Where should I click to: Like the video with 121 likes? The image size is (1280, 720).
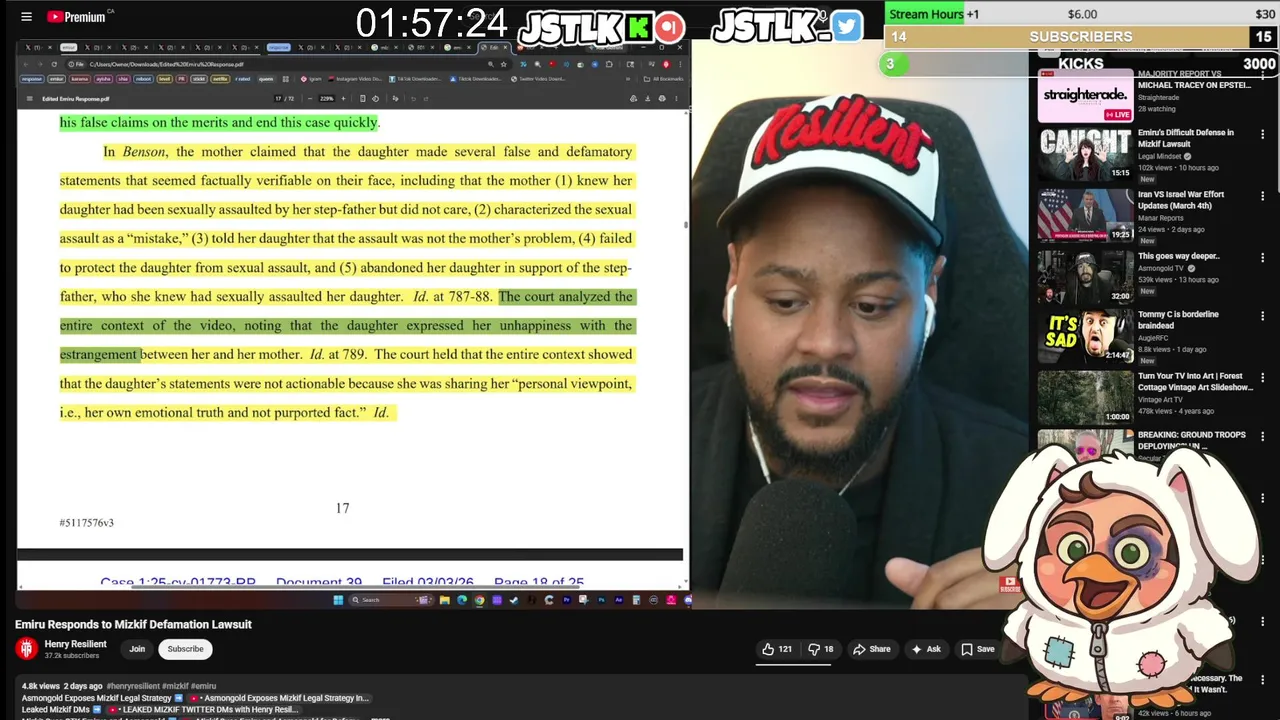(777, 649)
